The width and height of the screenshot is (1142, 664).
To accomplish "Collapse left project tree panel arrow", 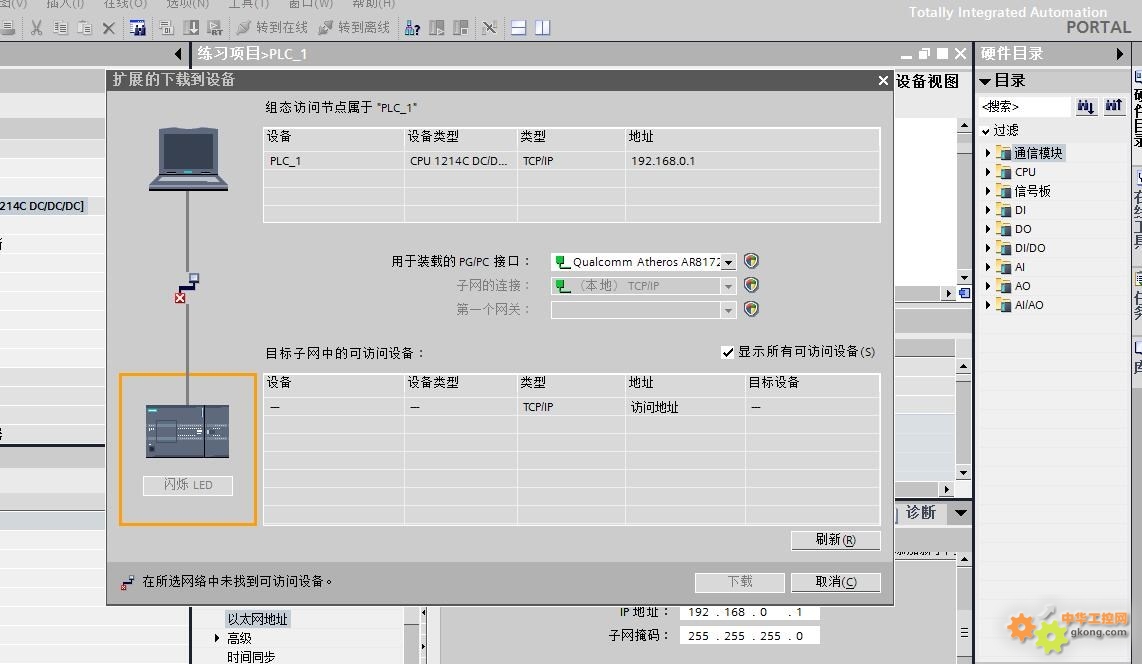I will (x=178, y=53).
